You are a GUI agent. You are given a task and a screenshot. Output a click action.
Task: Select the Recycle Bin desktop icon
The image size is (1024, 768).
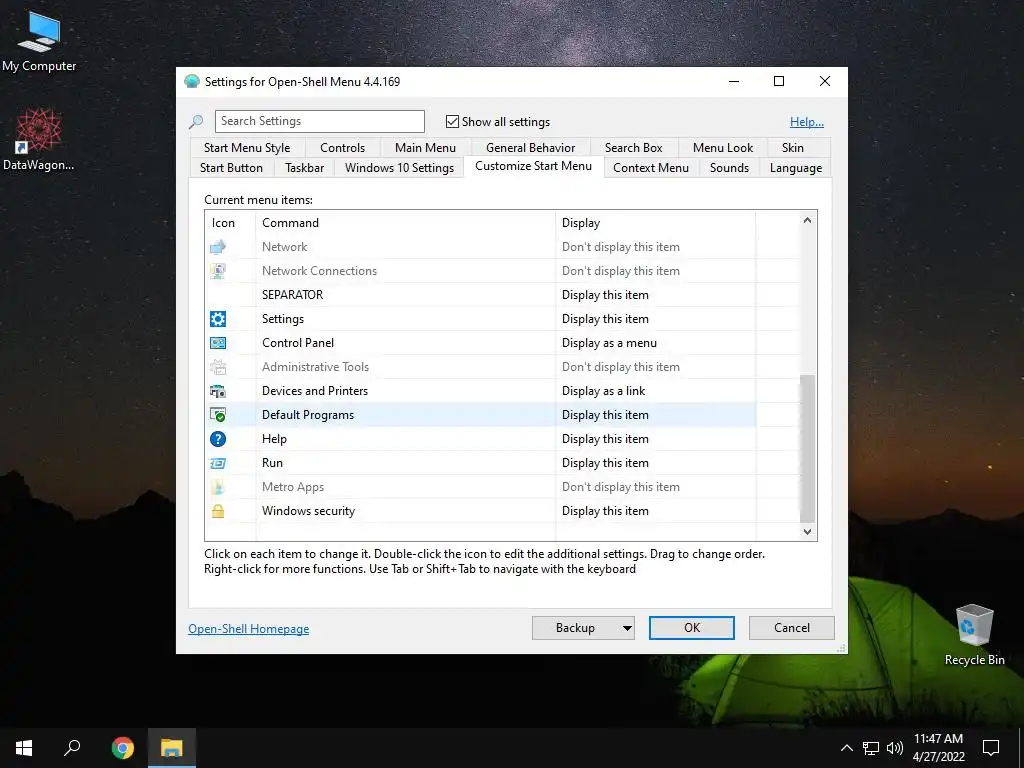pyautogui.click(x=974, y=635)
